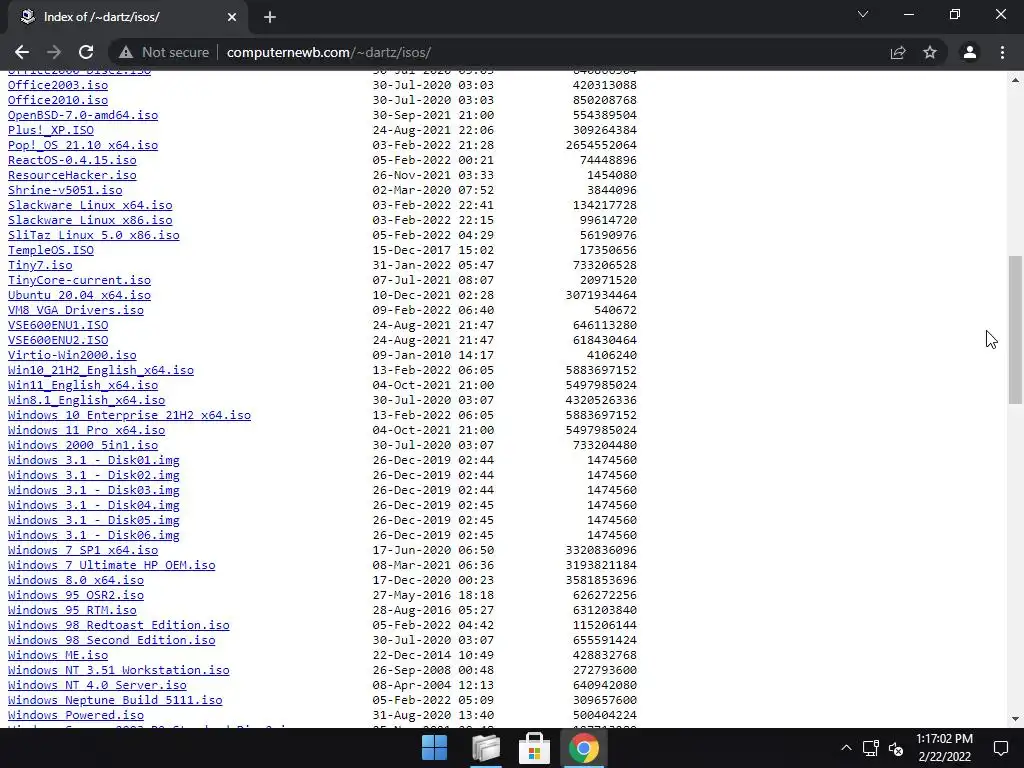Open the VSE600ENU2.ISO link
1024x768 pixels.
(x=58, y=340)
